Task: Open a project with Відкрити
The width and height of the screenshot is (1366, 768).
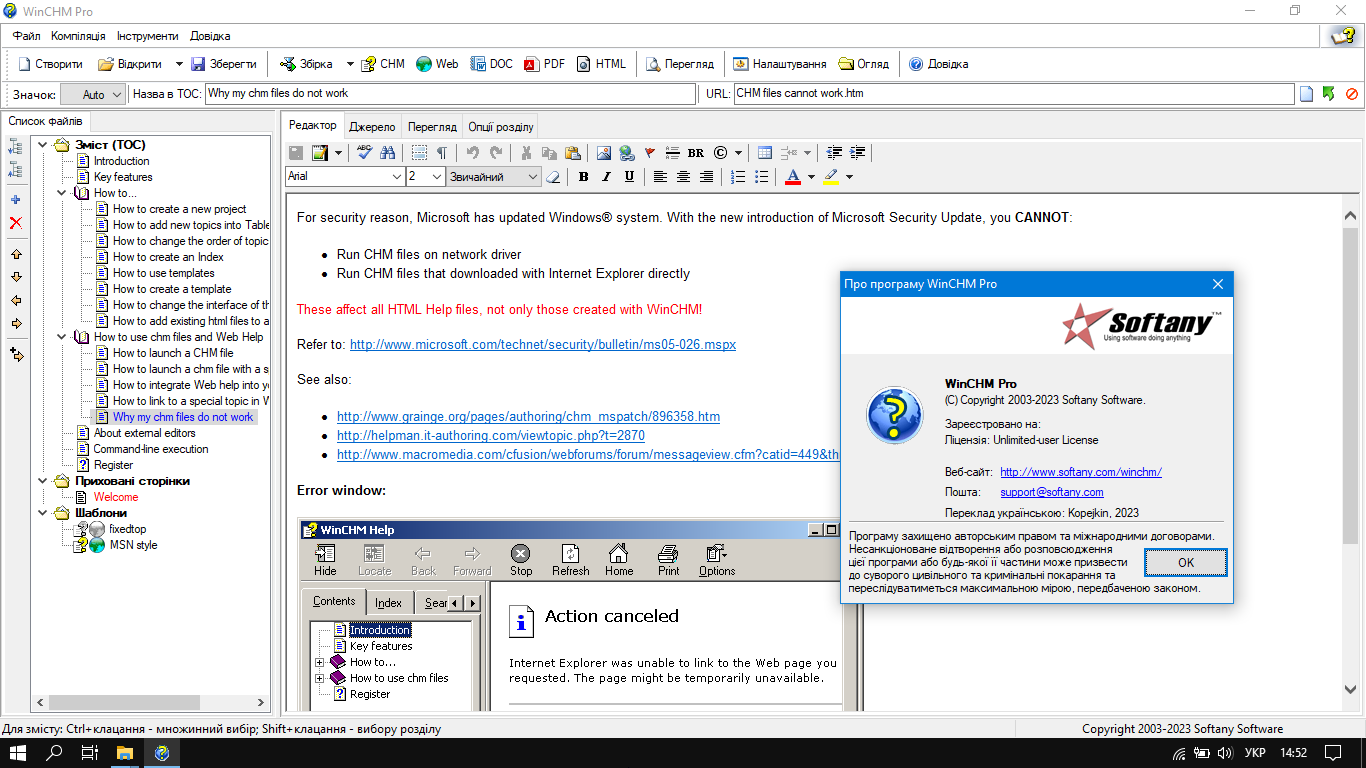Action: coord(129,64)
